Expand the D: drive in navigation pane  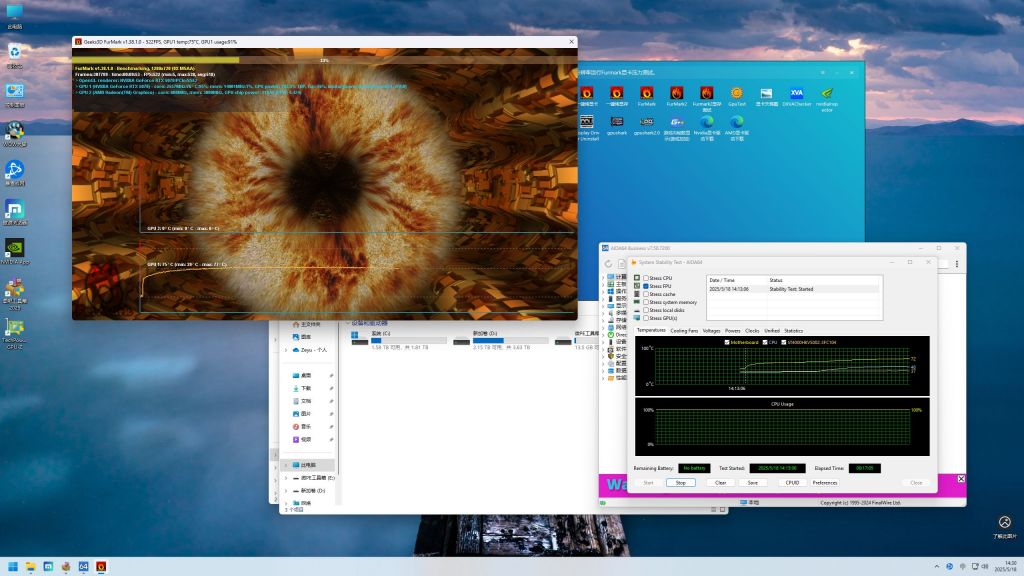click(x=286, y=491)
